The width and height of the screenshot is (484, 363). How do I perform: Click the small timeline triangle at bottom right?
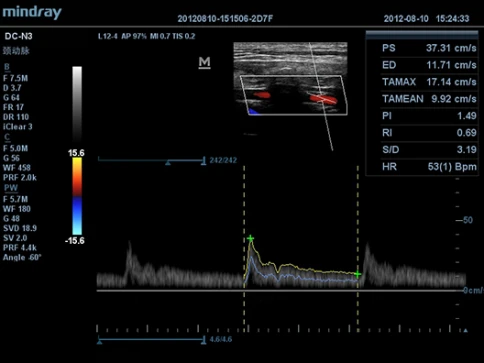coord(465,331)
